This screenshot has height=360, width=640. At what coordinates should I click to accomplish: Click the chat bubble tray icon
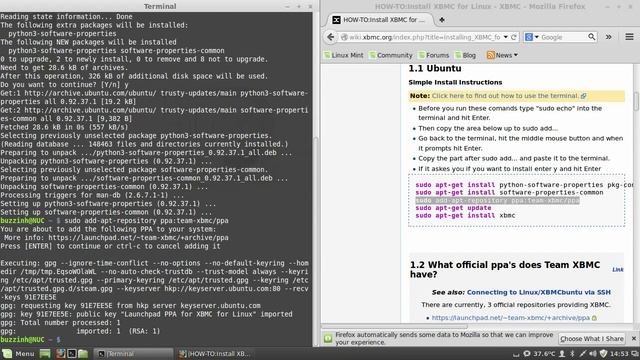click(x=527, y=353)
